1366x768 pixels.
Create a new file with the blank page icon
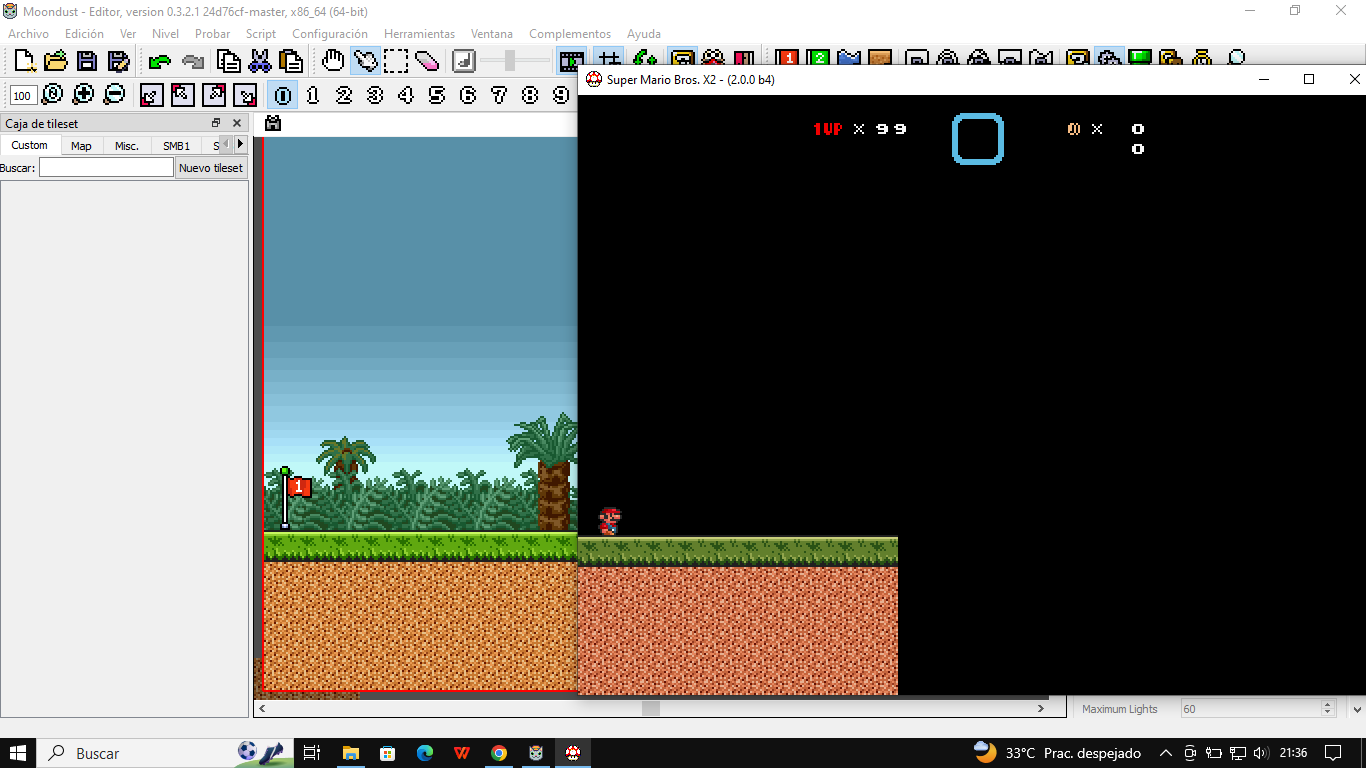click(x=25, y=61)
